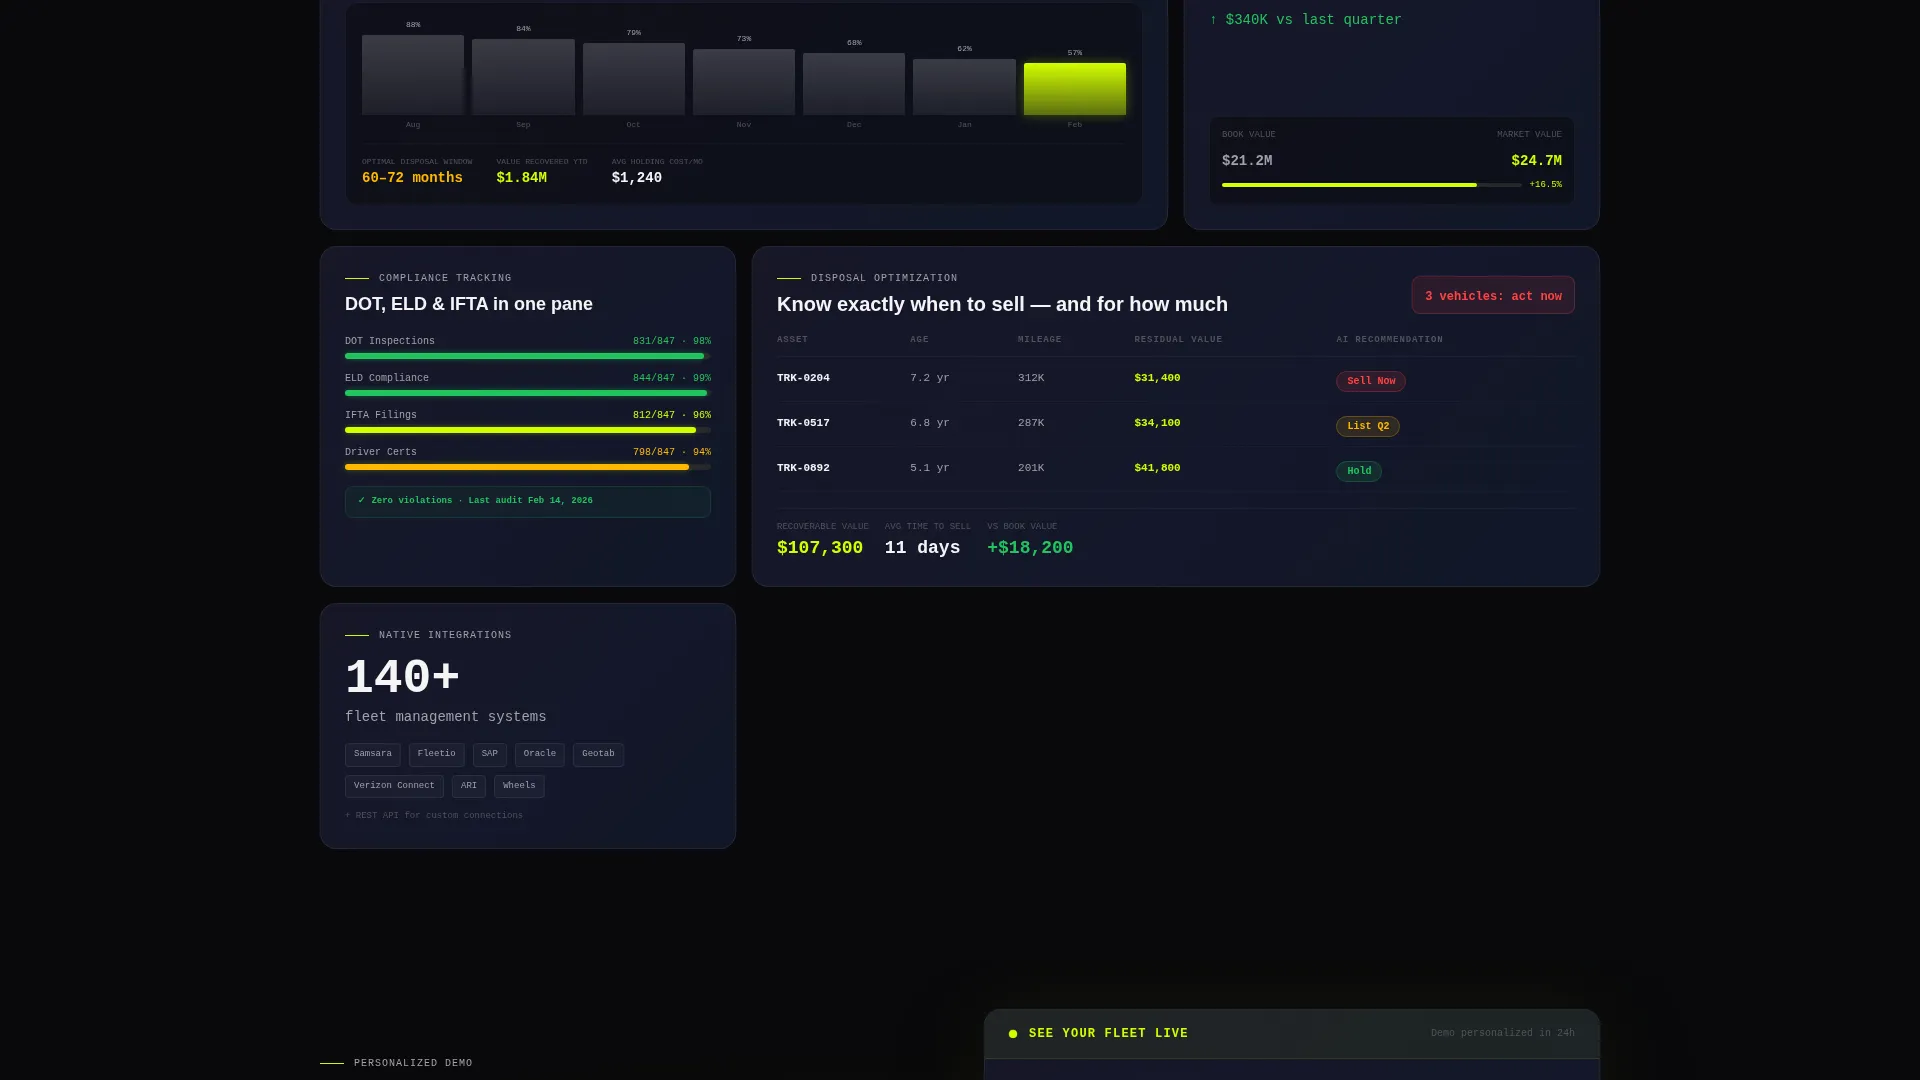The image size is (1920, 1080).
Task: Click the Aug bar in the chart
Action: pyautogui.click(x=413, y=75)
